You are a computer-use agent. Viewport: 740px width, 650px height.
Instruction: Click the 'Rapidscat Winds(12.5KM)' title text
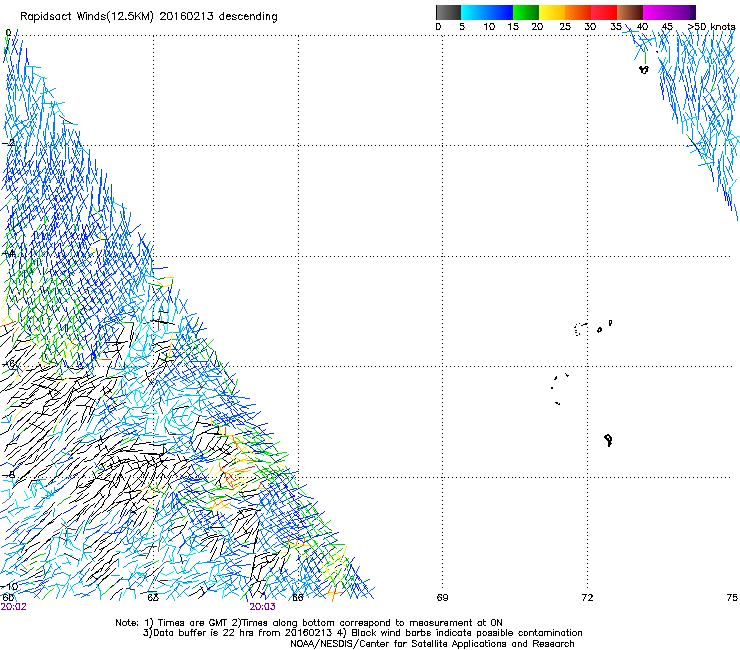tap(87, 17)
